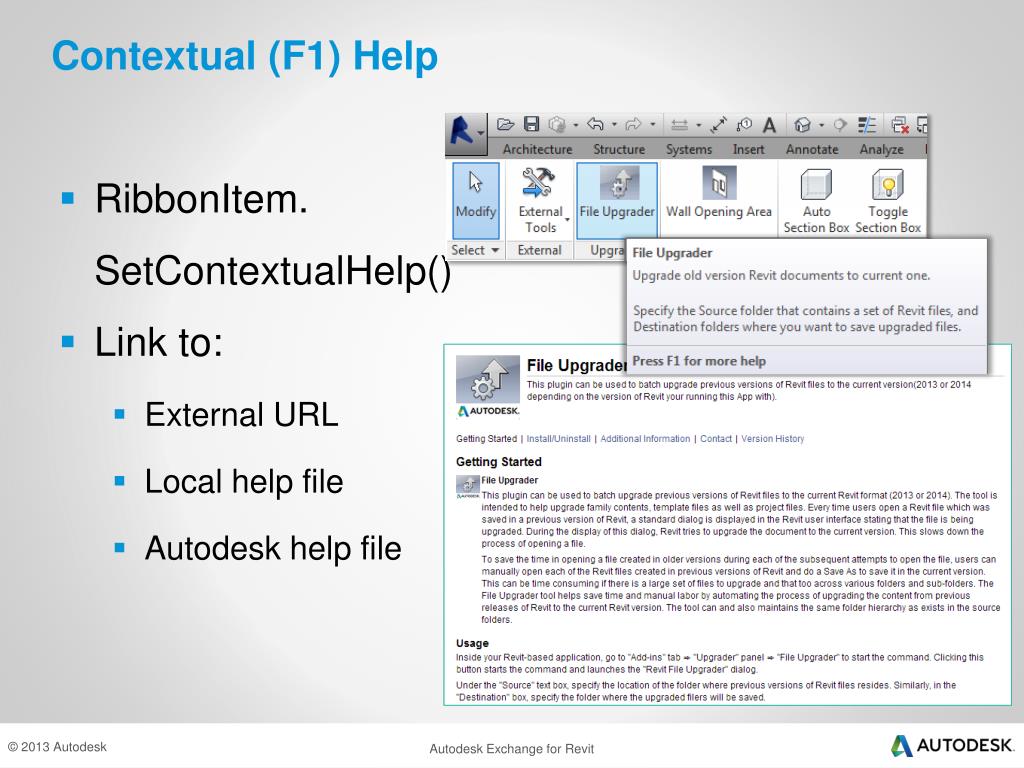Click the Wall Opening Area tool
Viewport: 1024px width, 768px height.
tap(718, 193)
